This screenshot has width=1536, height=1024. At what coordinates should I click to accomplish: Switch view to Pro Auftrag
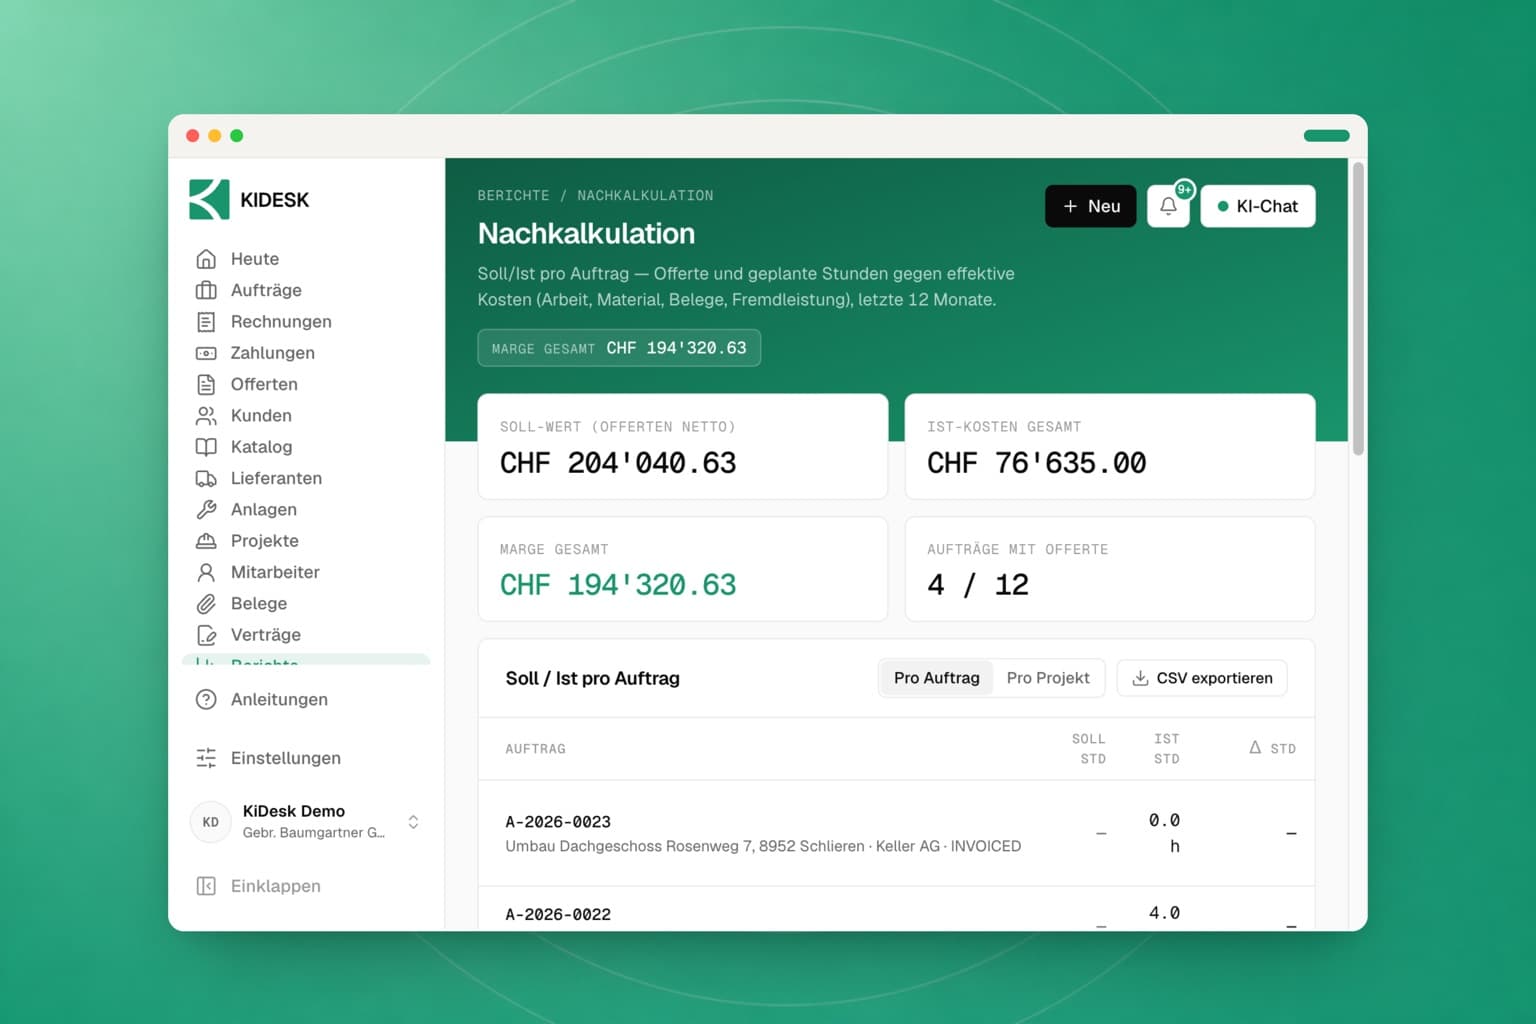[937, 678]
